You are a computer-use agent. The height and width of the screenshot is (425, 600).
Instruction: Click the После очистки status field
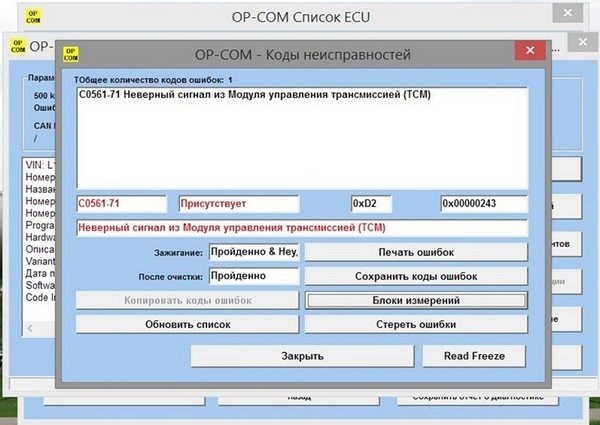click(x=254, y=275)
